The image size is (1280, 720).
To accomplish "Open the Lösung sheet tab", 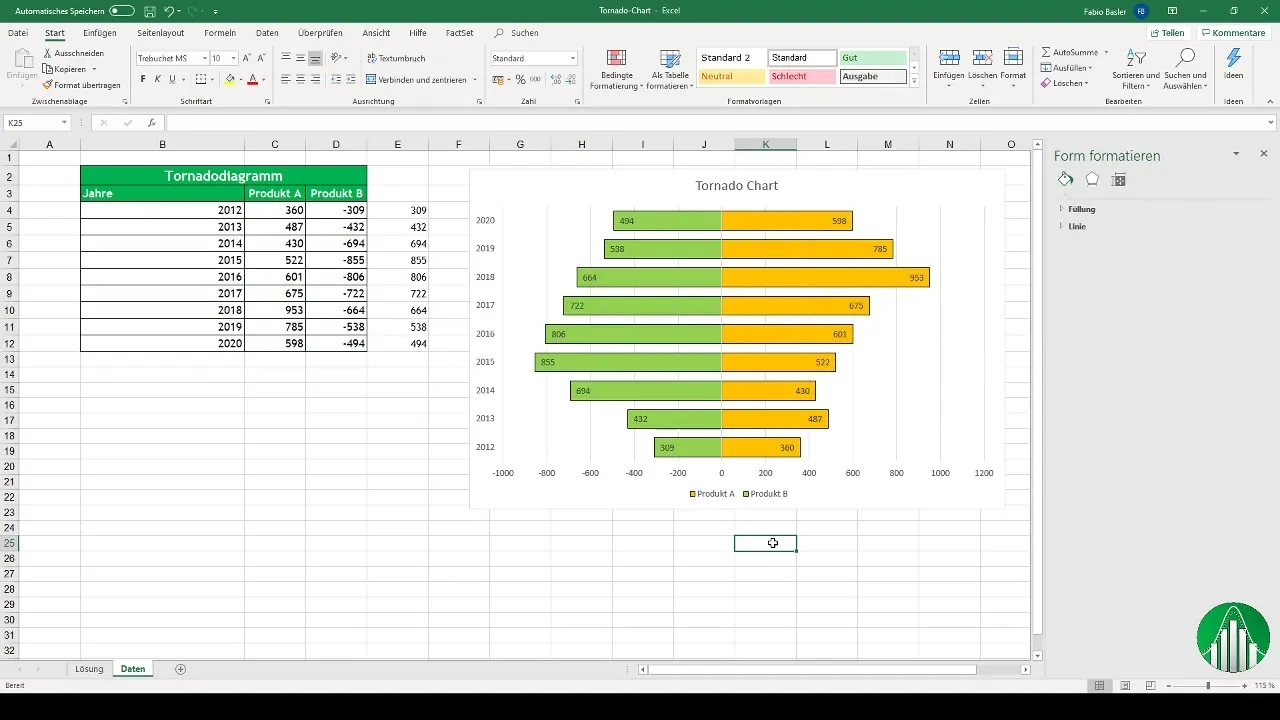I will click(x=89, y=669).
